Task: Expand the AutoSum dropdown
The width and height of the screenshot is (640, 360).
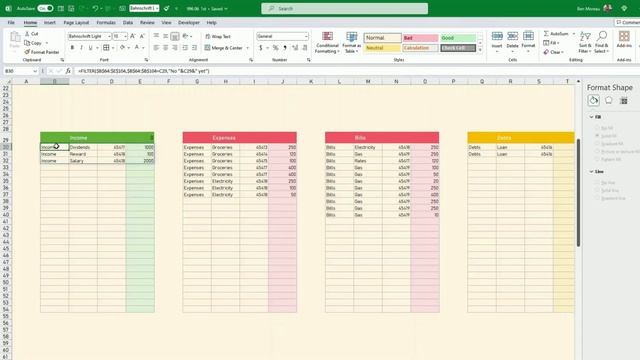Action: [x=574, y=33]
